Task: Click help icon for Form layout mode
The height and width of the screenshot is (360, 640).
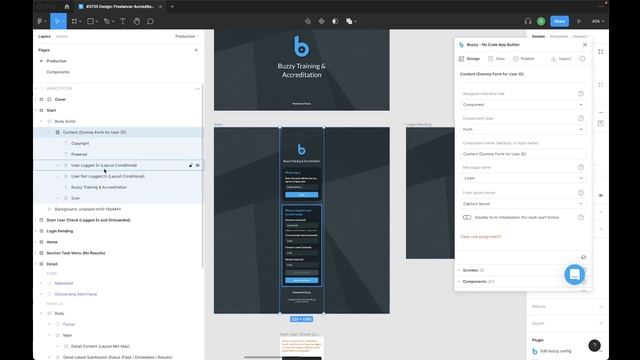Action: [581, 193]
